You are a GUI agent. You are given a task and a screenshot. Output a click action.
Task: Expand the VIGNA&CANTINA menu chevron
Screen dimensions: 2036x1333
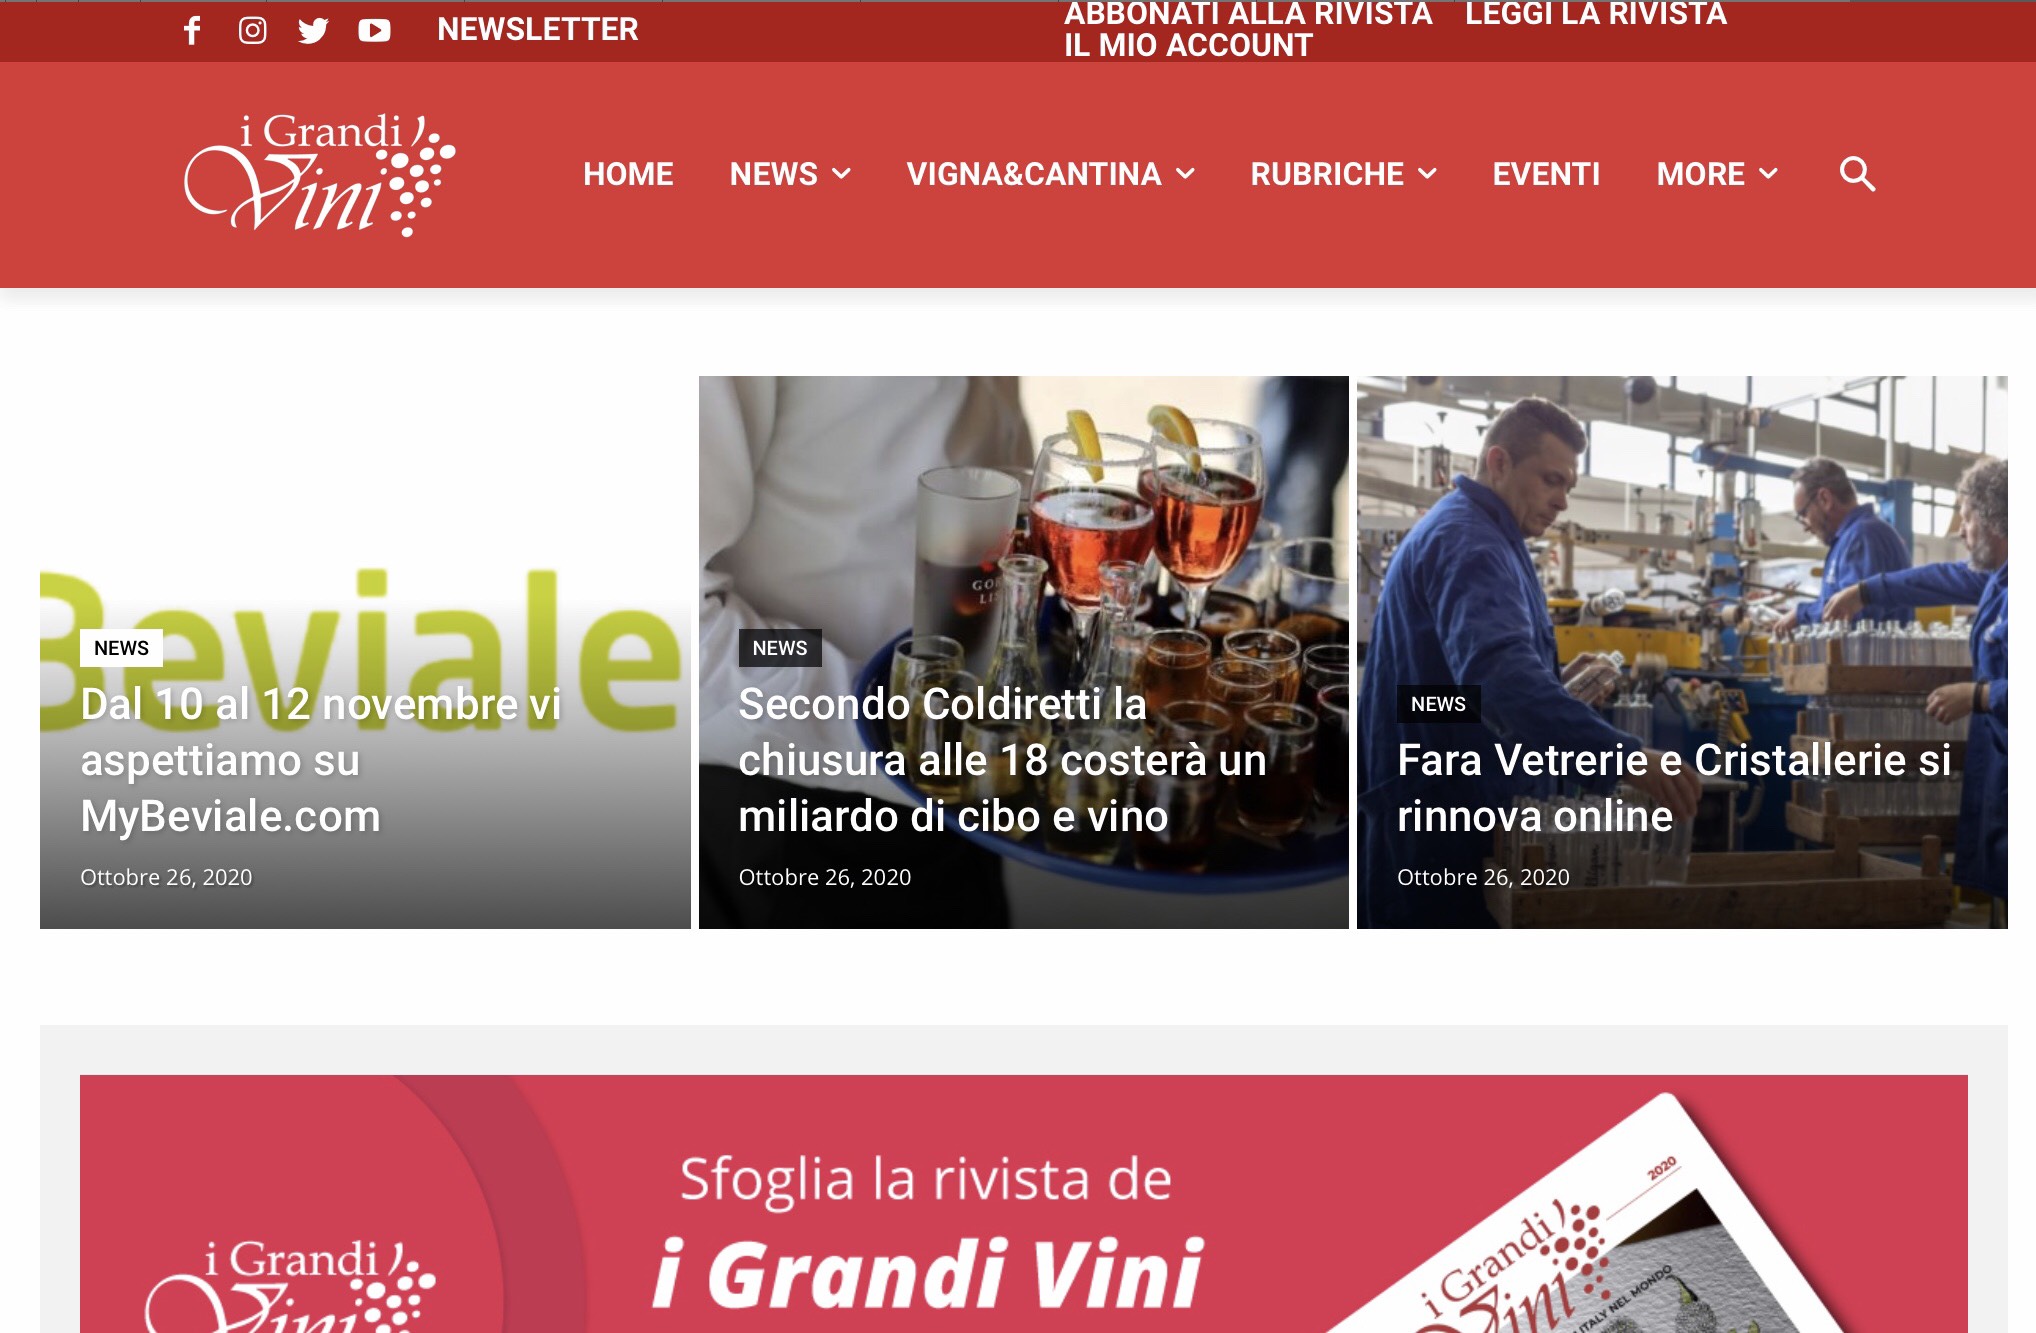(1185, 174)
